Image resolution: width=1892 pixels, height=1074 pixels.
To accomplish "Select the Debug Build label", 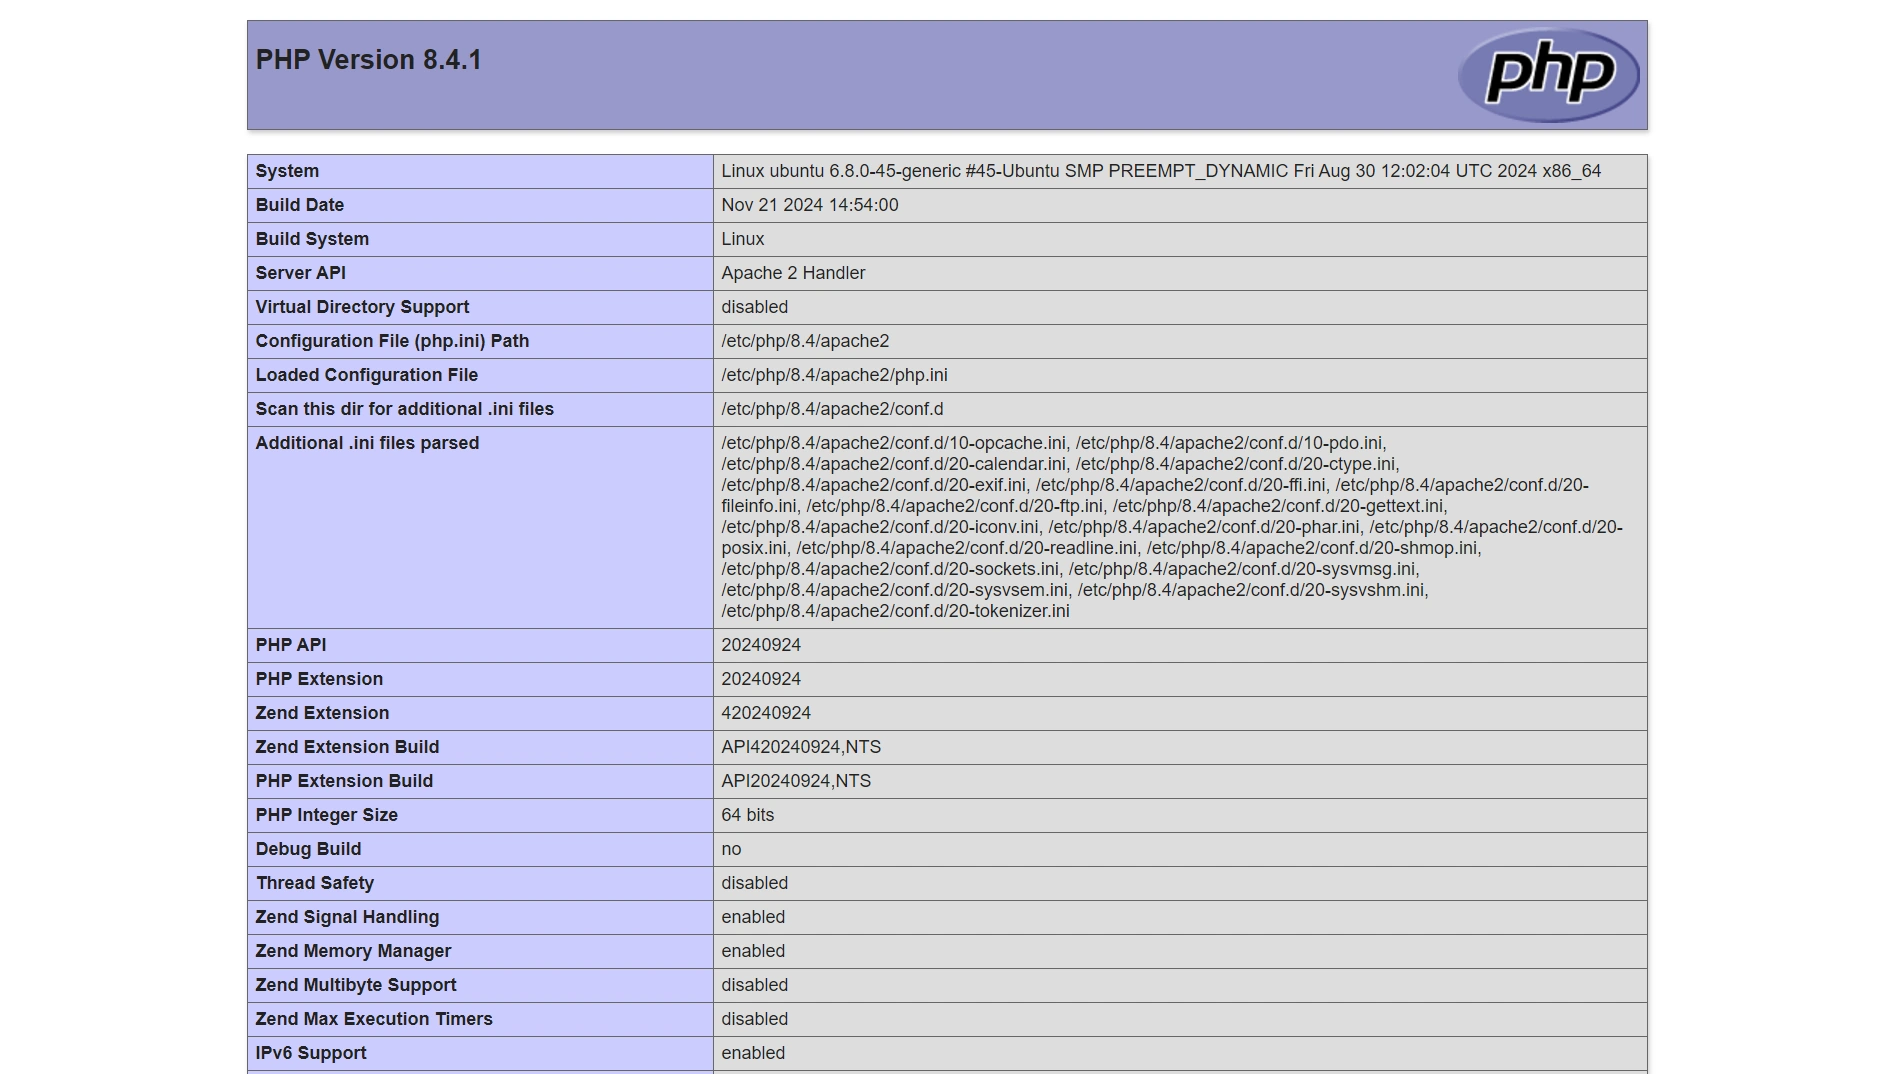I will pos(308,849).
